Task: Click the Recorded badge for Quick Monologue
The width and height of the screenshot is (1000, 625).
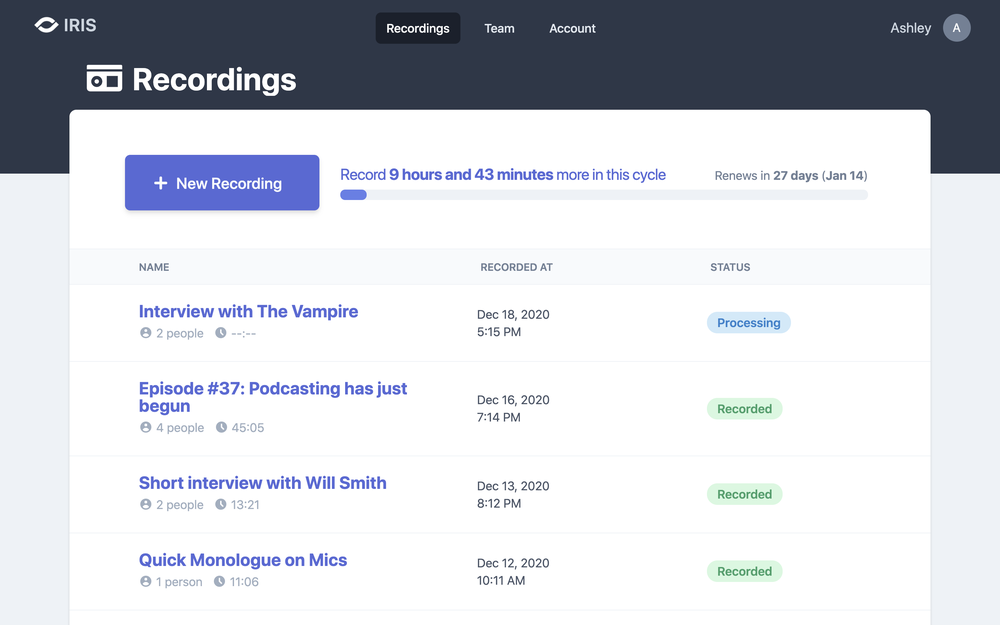Action: (744, 571)
